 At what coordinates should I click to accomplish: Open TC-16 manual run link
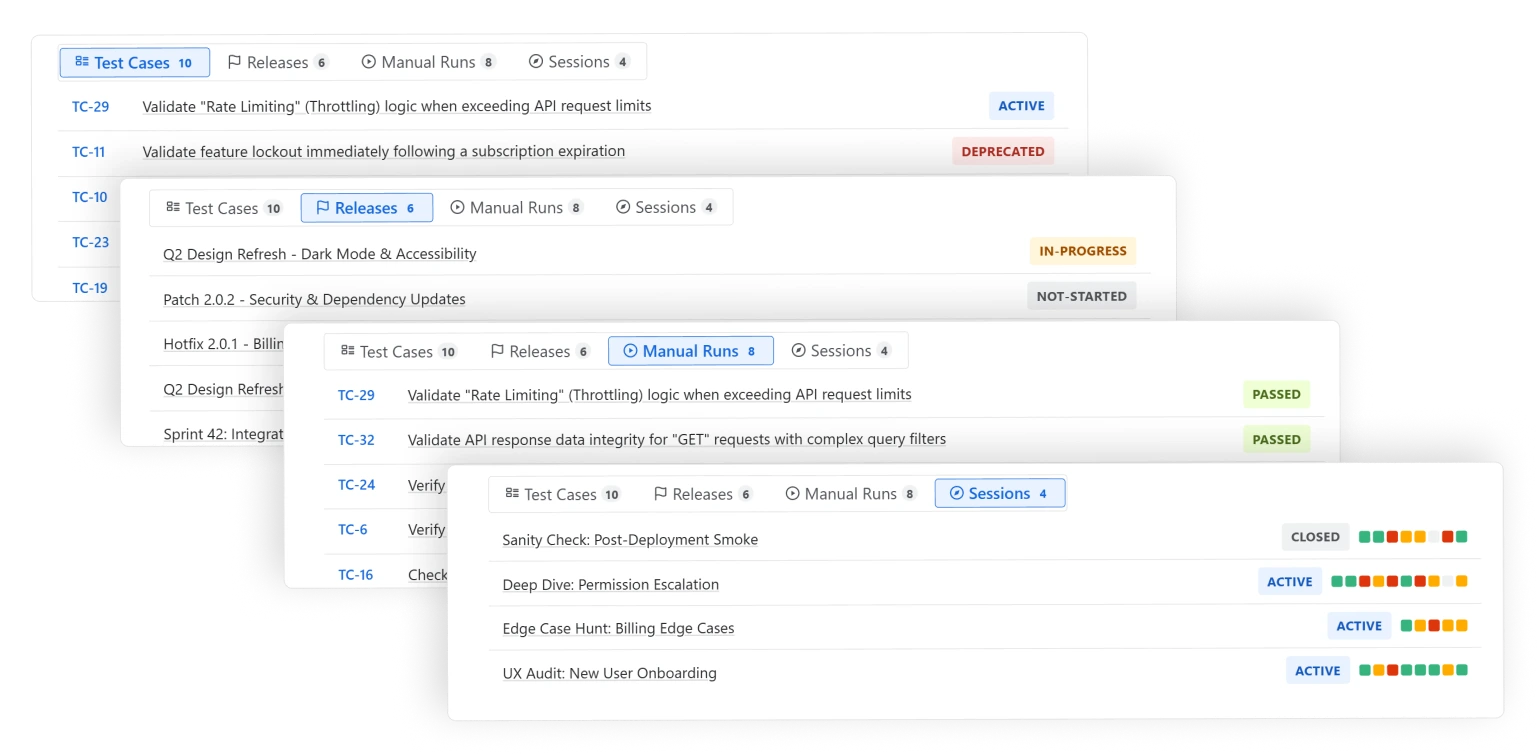[x=355, y=575]
